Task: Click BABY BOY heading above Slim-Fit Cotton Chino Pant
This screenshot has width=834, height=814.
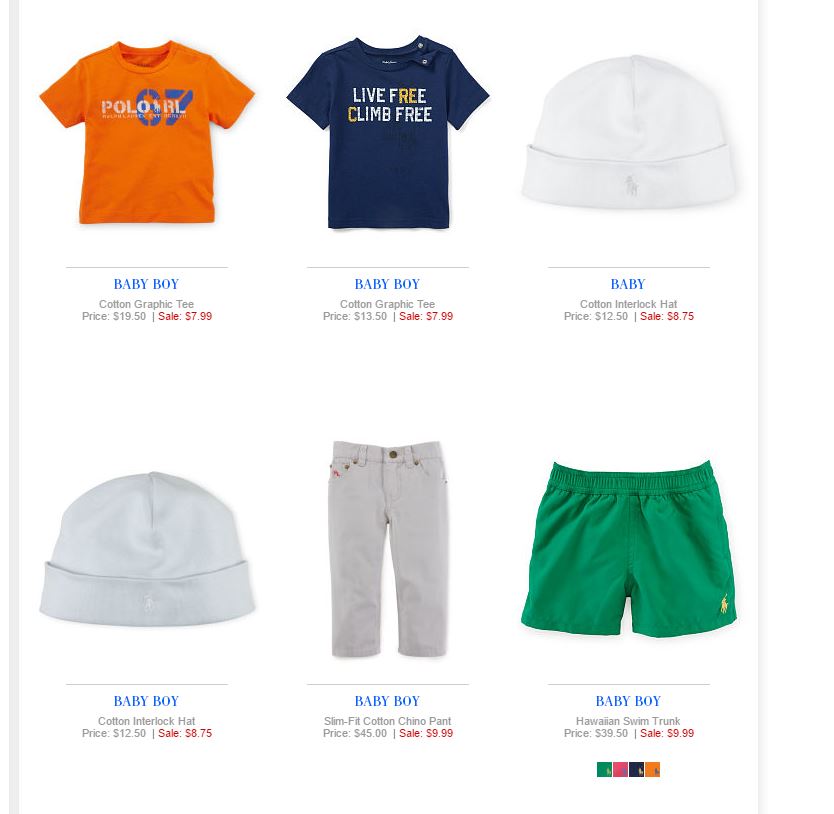Action: click(387, 701)
